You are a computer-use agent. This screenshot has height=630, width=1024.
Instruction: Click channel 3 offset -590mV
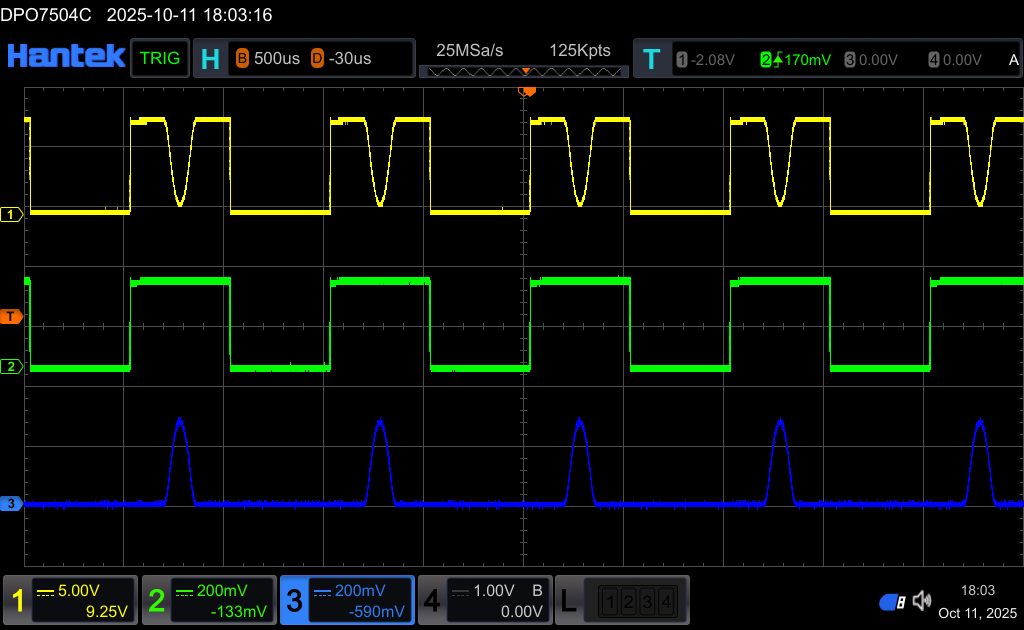pyautogui.click(x=377, y=612)
